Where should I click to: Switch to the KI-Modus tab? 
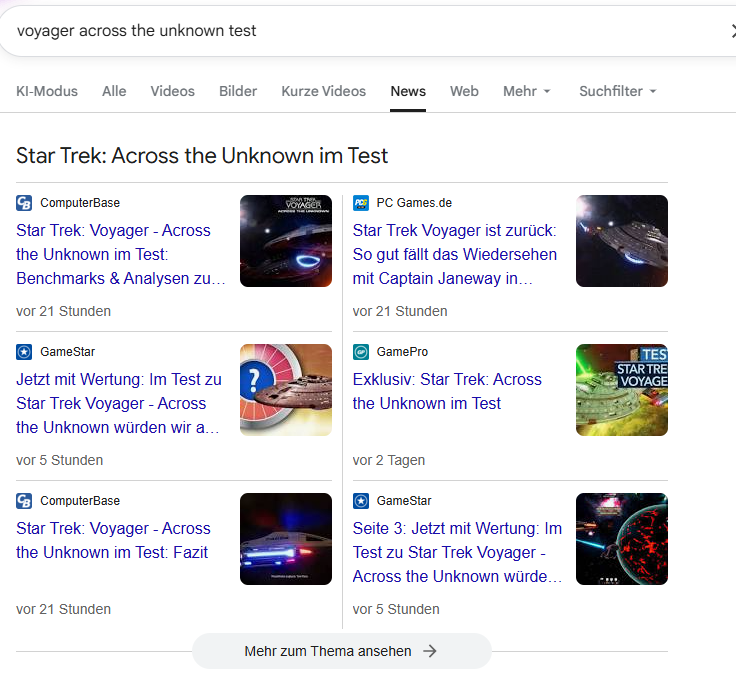[x=47, y=91]
